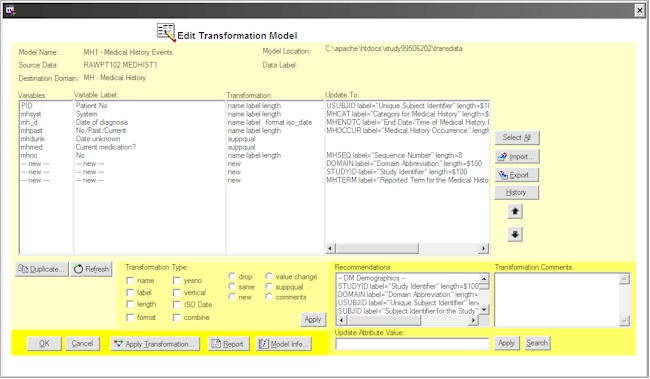
Task: Click Transformation Comments scroll-down arrow
Action: (624, 321)
